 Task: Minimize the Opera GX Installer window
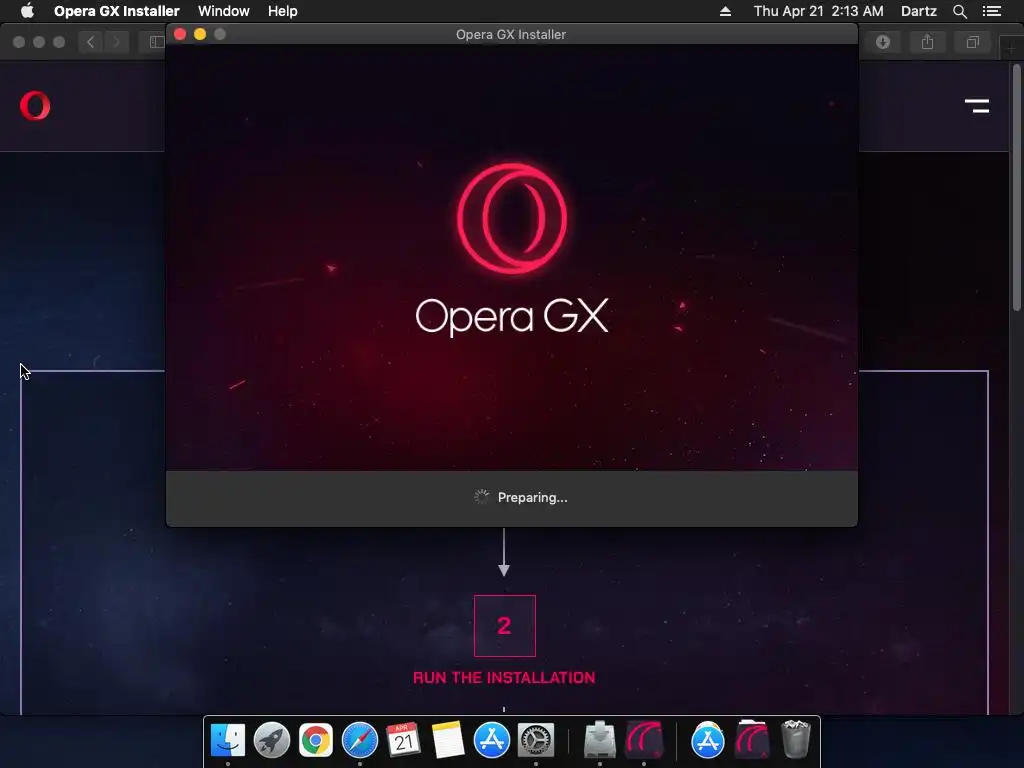tap(200, 34)
